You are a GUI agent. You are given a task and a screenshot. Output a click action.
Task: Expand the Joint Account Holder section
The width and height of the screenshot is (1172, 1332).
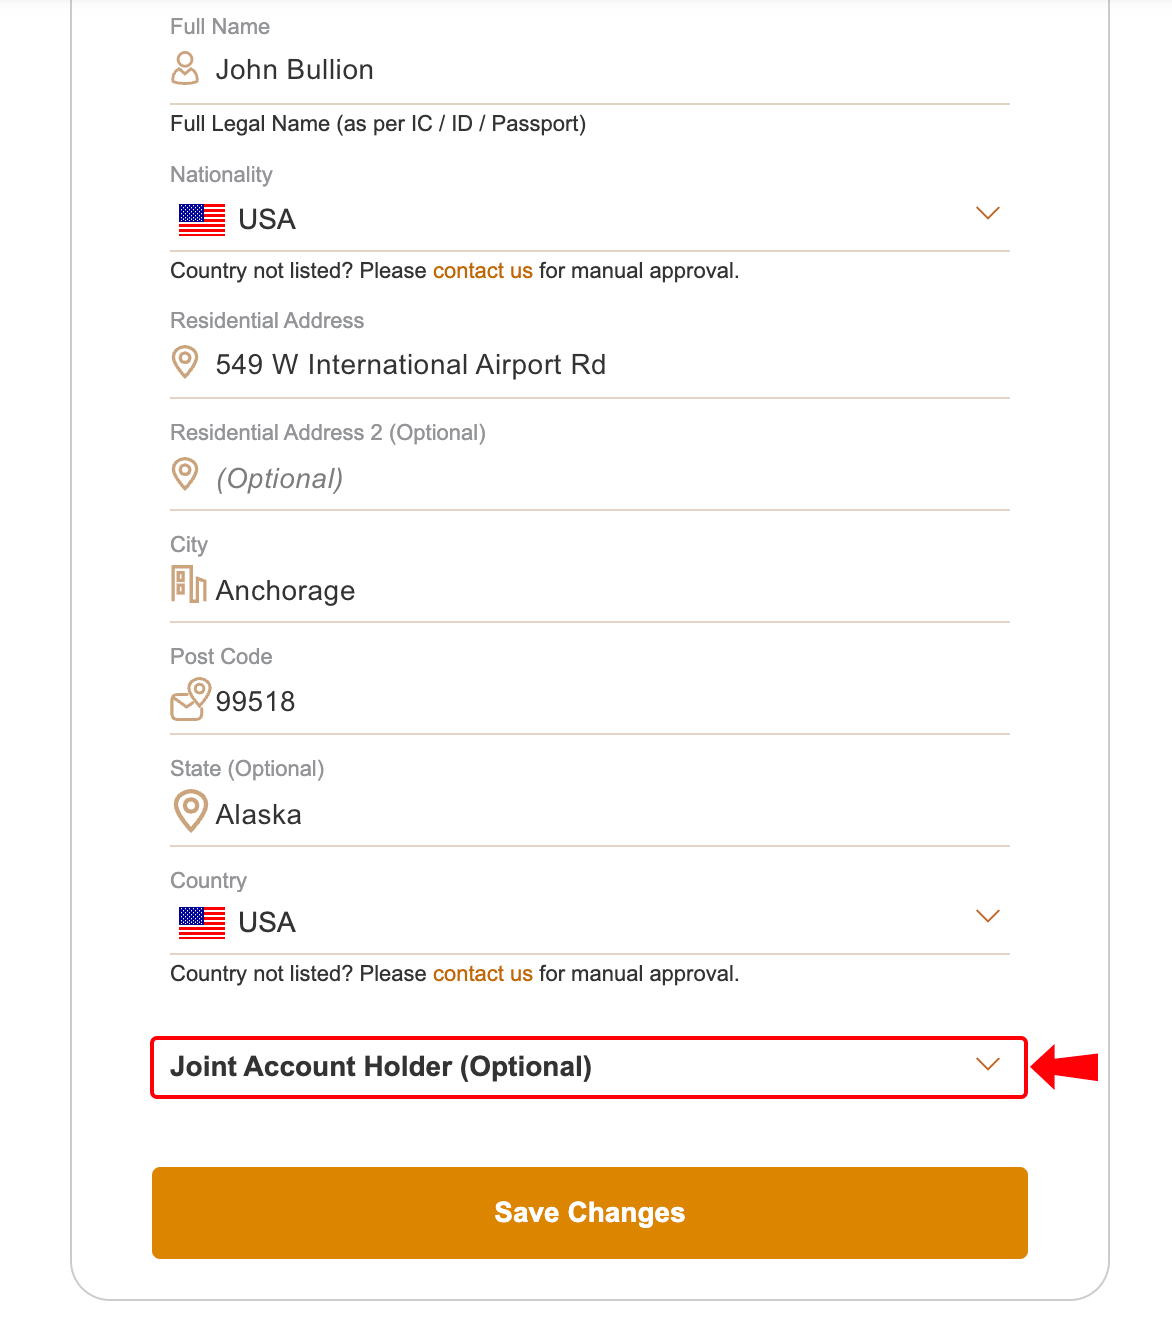coord(588,1067)
